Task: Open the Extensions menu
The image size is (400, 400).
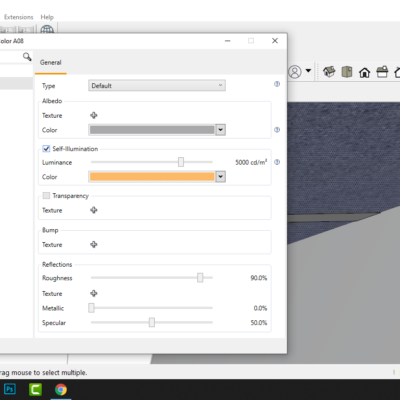Action: click(19, 17)
